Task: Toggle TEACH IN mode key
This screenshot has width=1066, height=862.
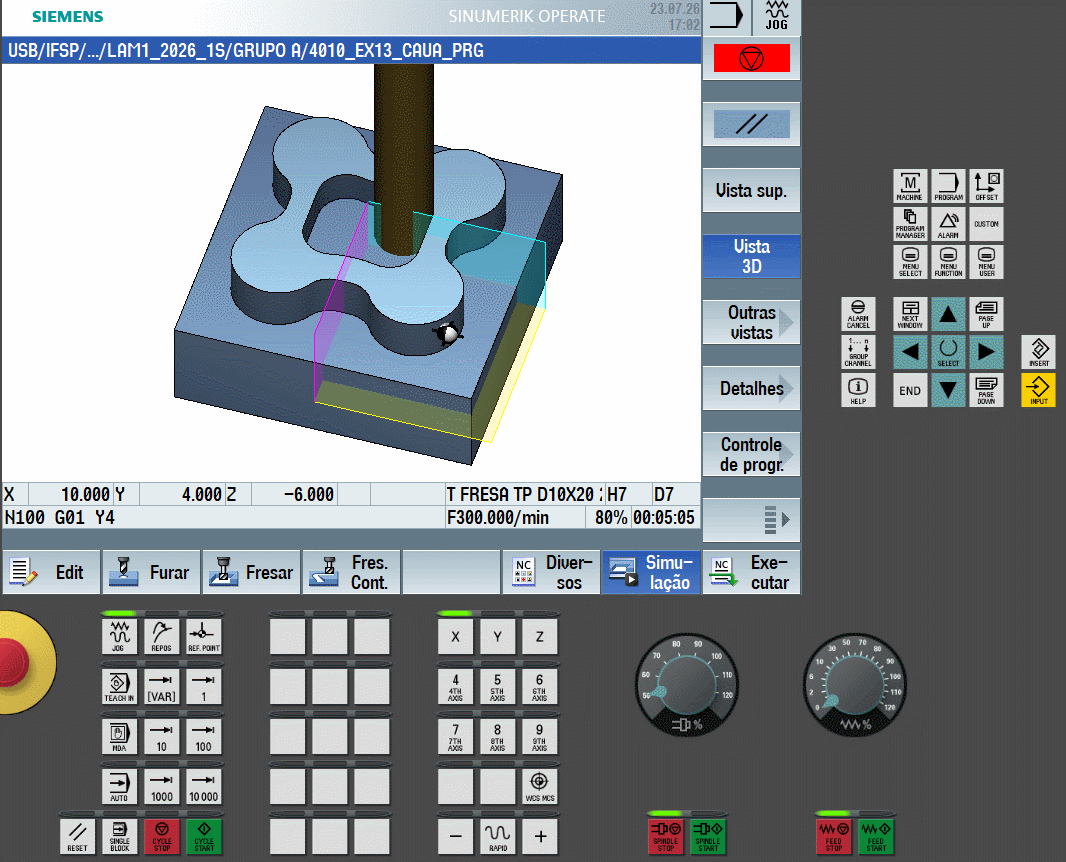Action: coord(119,687)
